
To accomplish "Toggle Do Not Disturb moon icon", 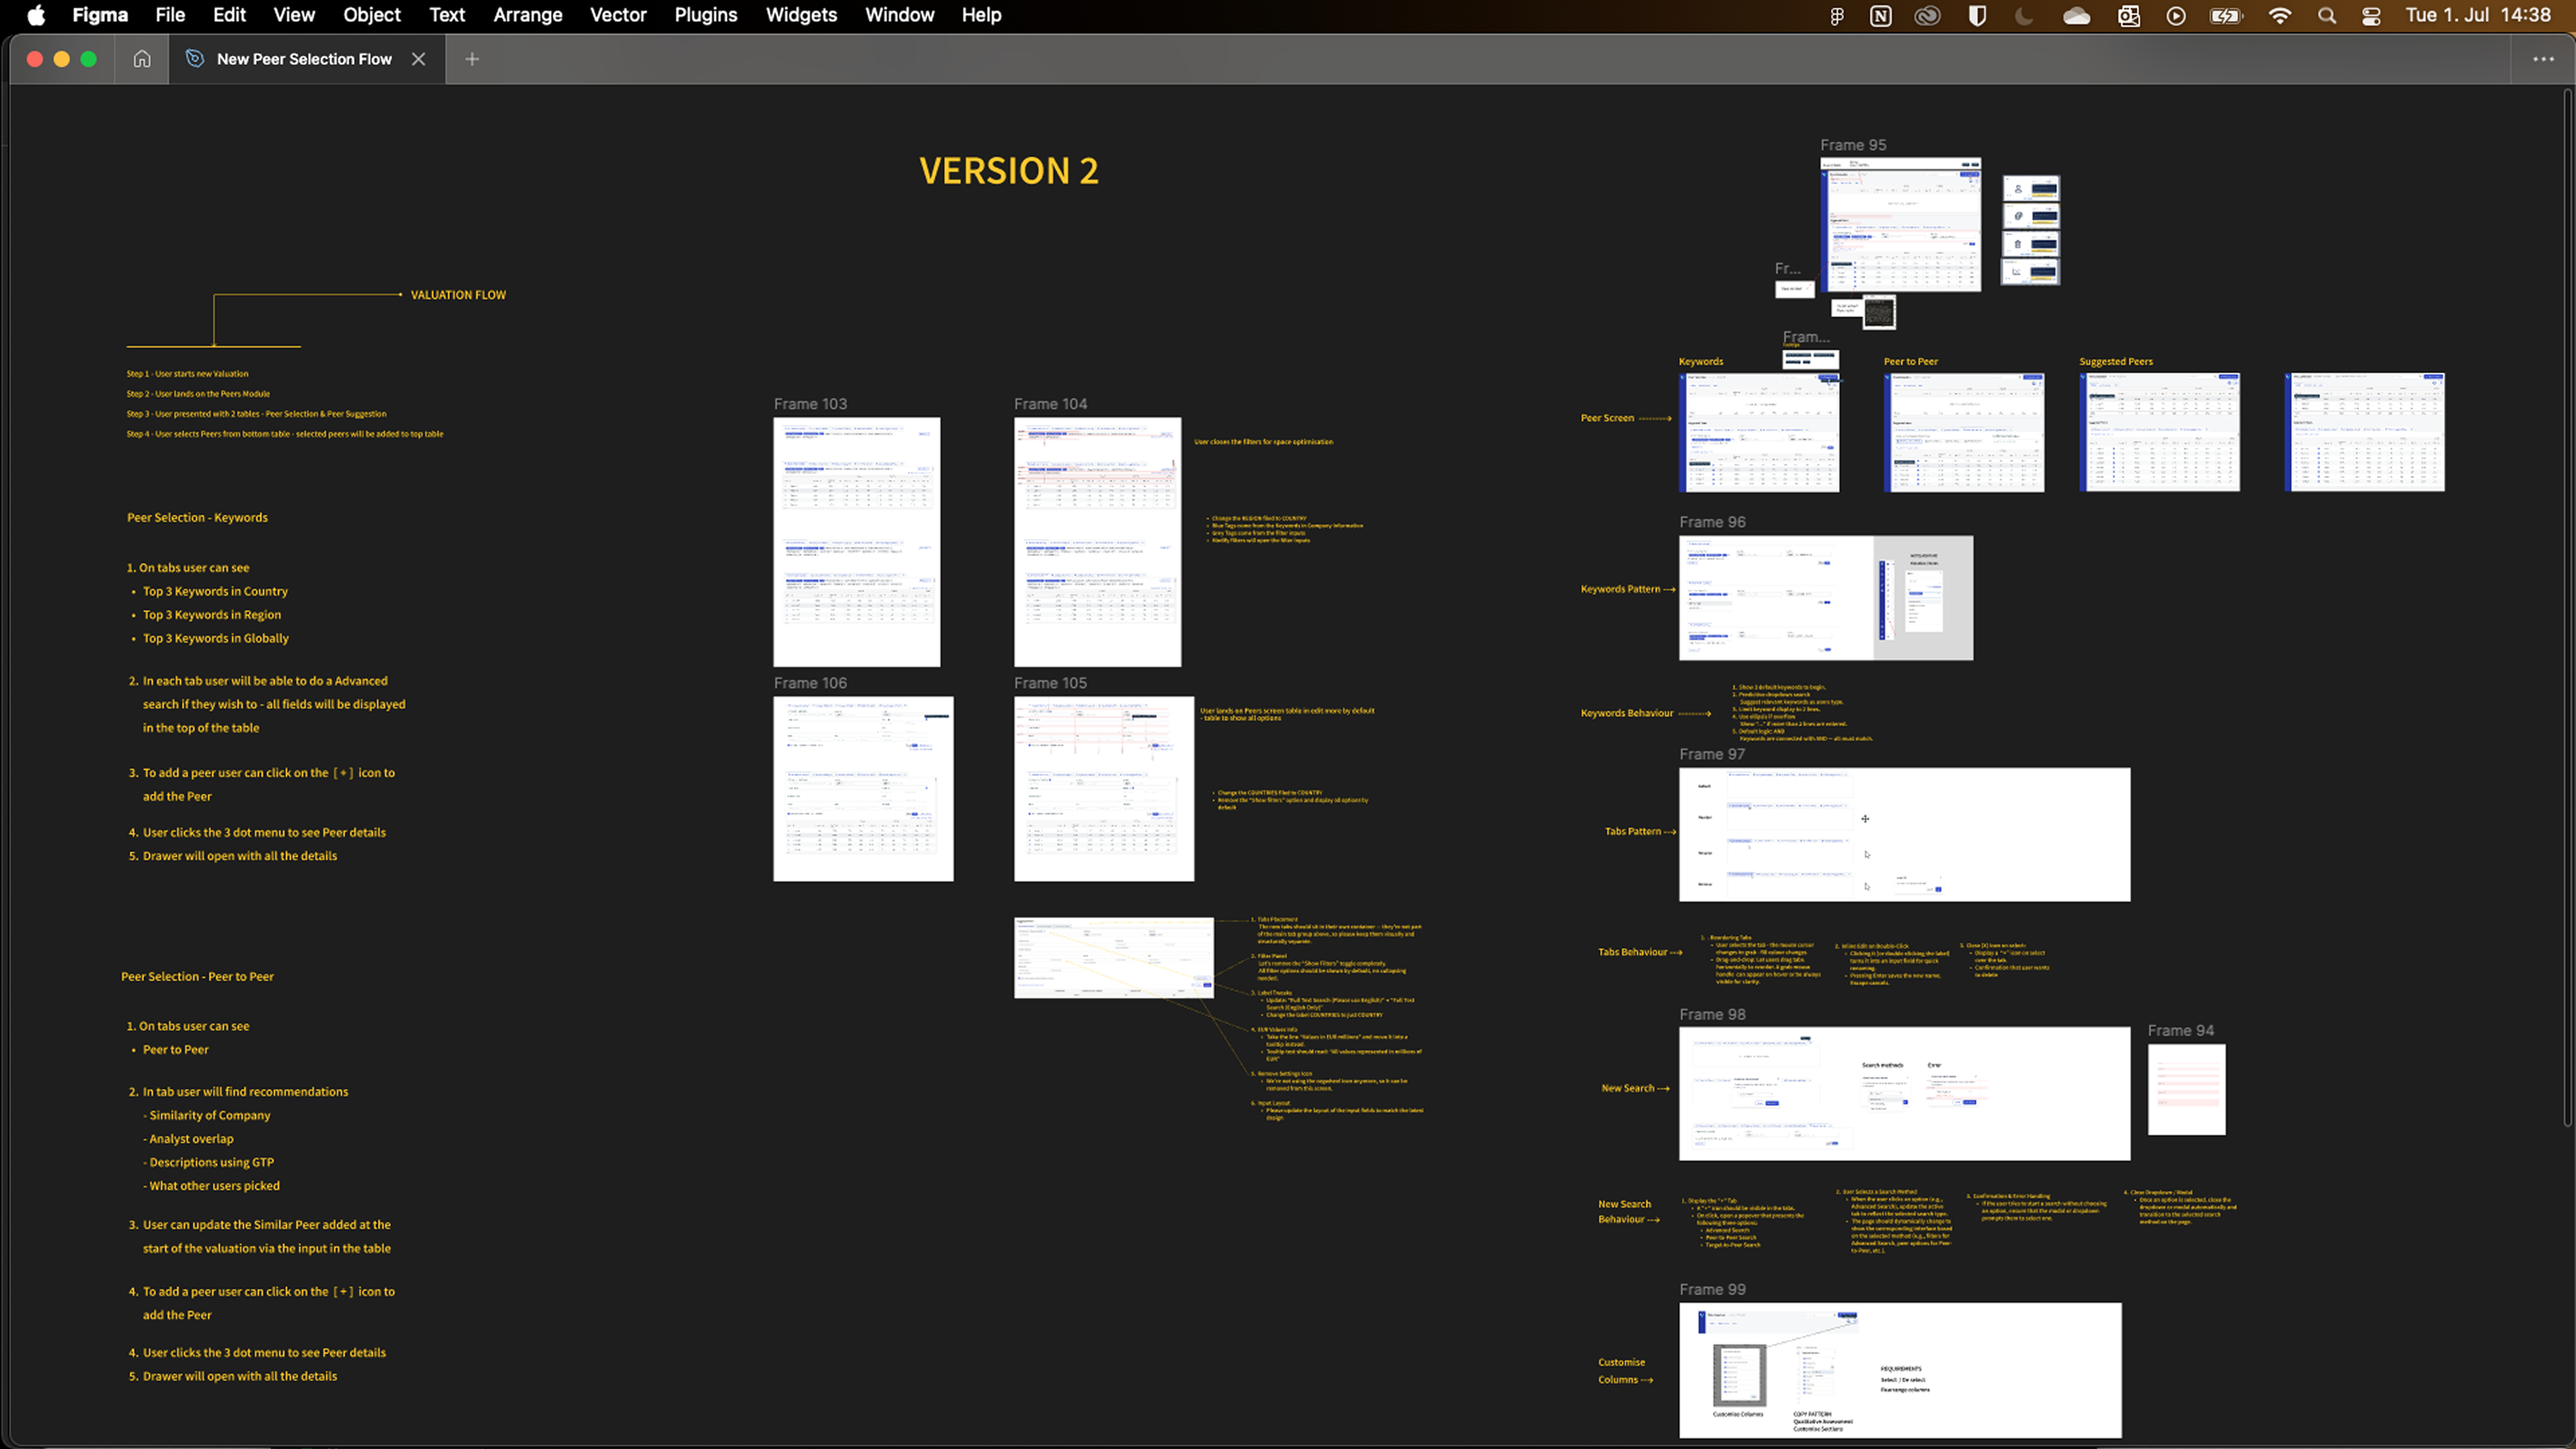I will click(x=2024, y=16).
